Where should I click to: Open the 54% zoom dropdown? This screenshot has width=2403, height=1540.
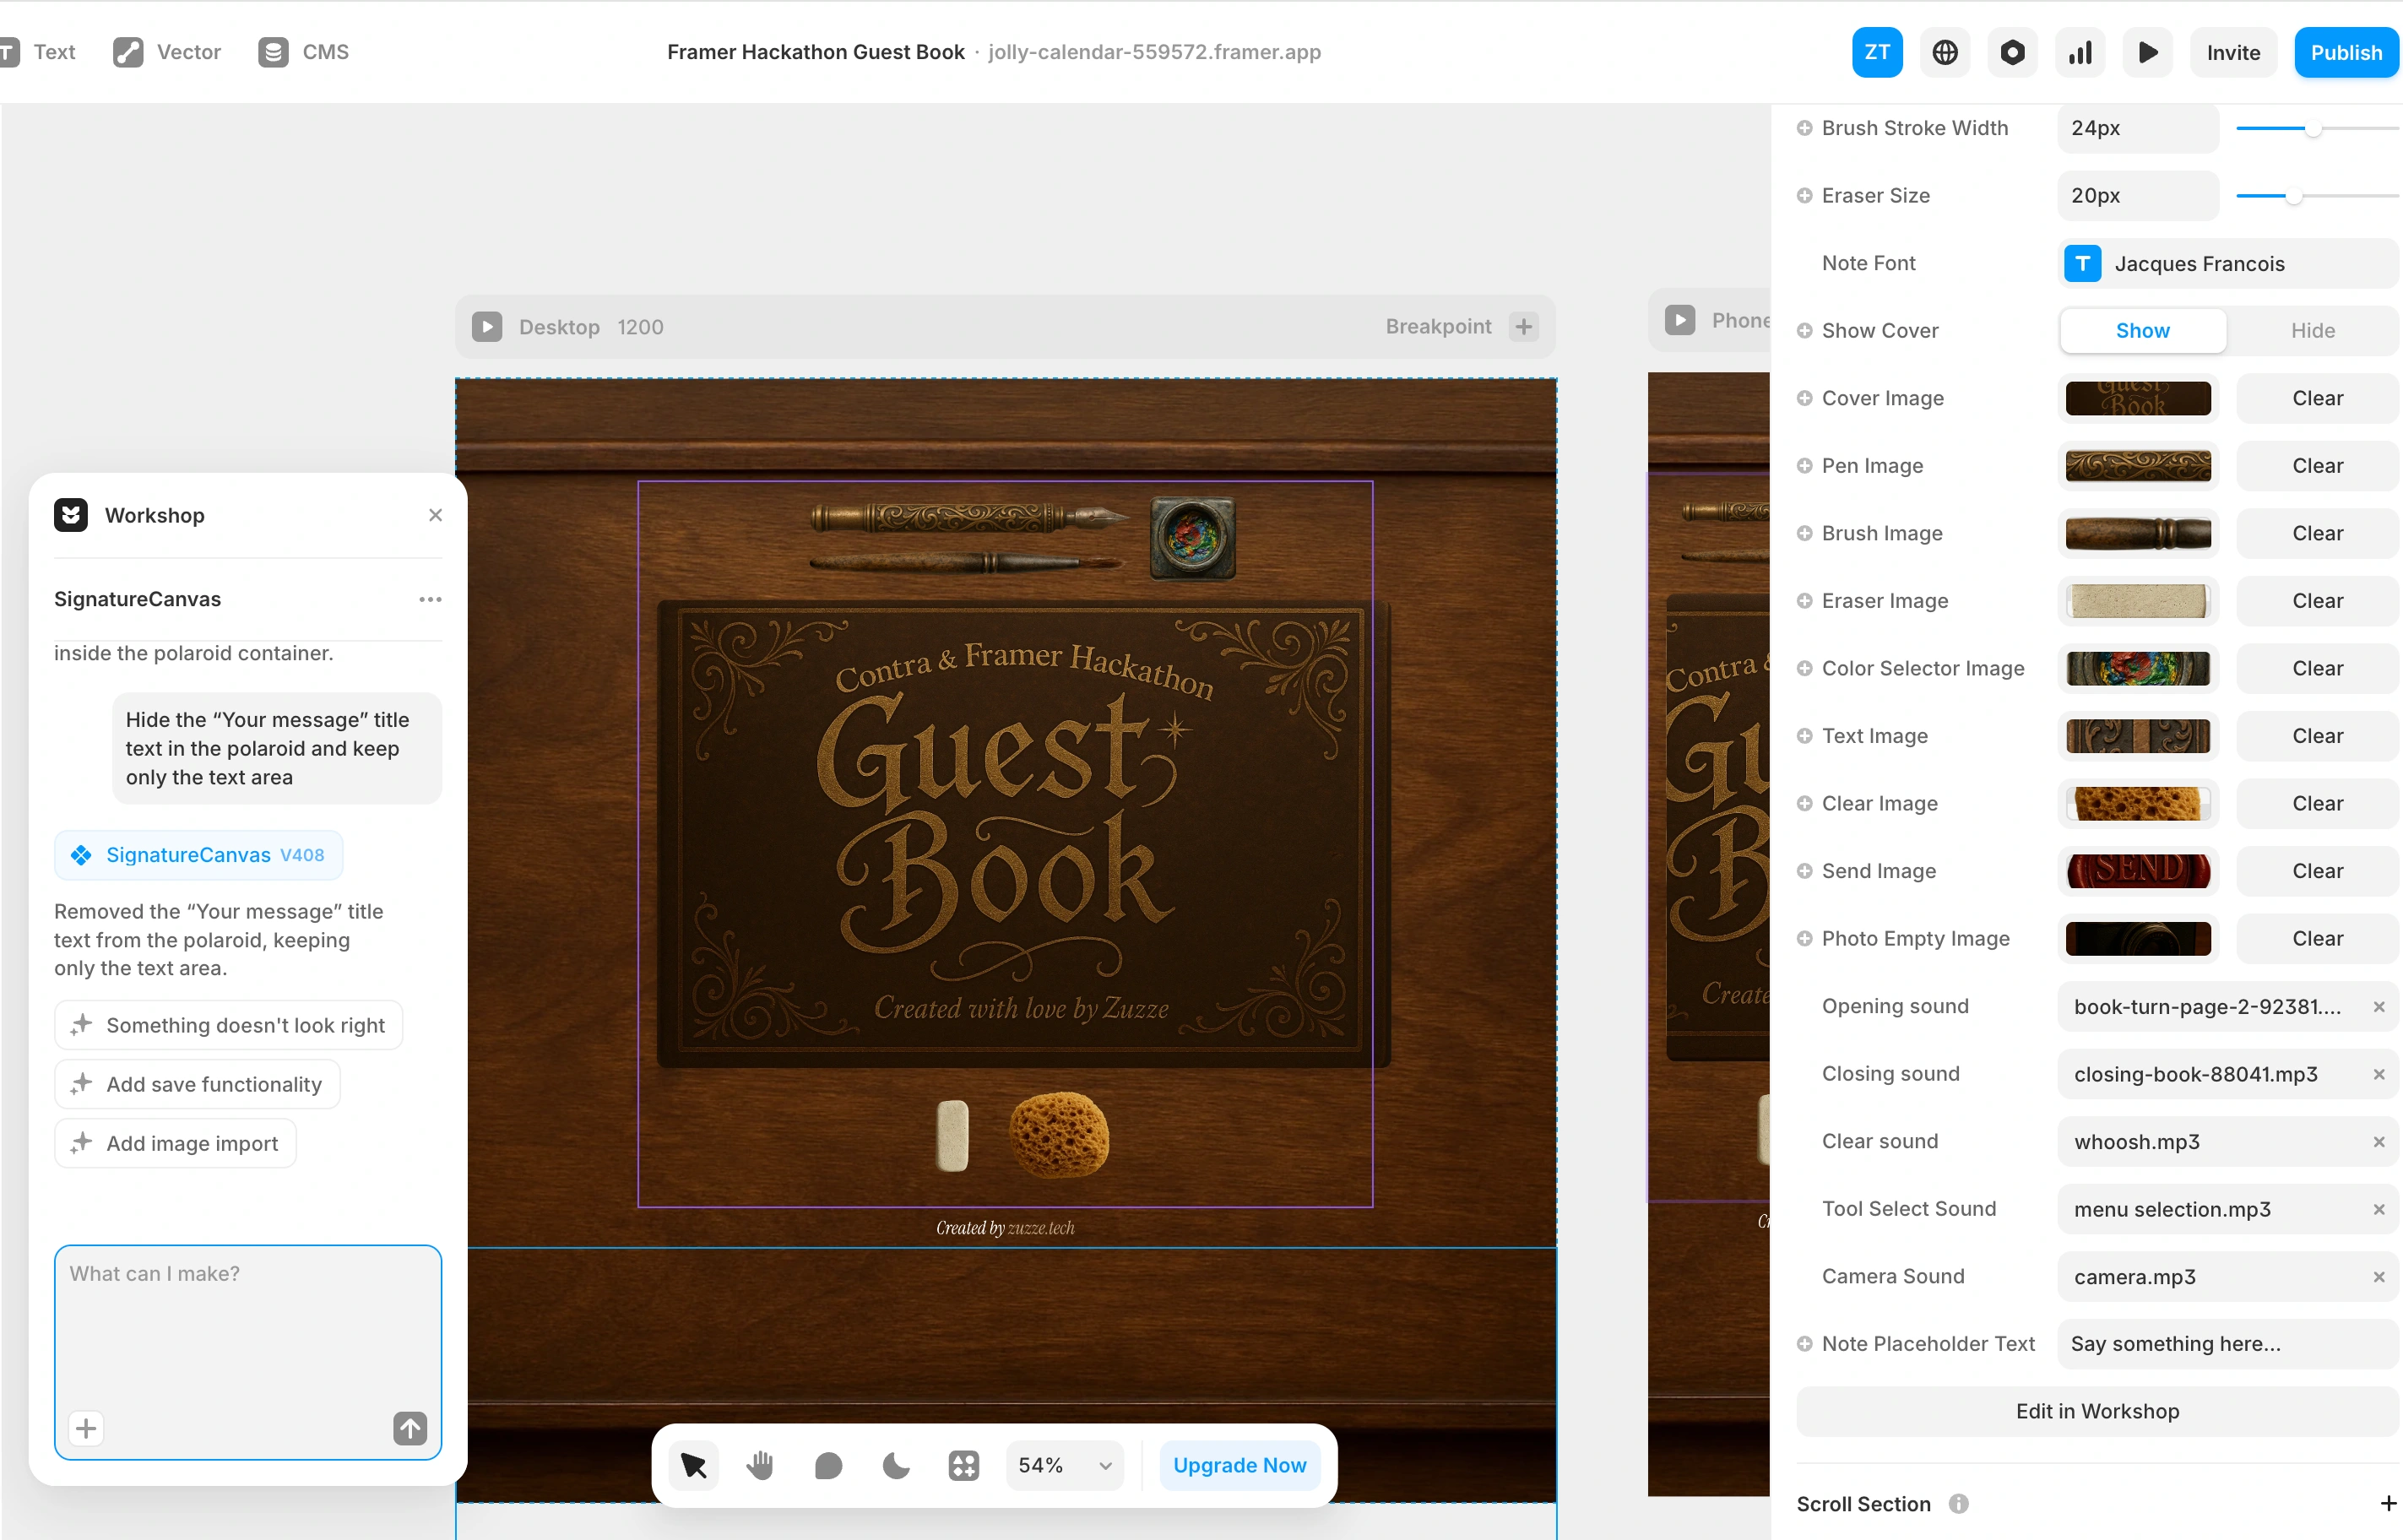pyautogui.click(x=1065, y=1465)
